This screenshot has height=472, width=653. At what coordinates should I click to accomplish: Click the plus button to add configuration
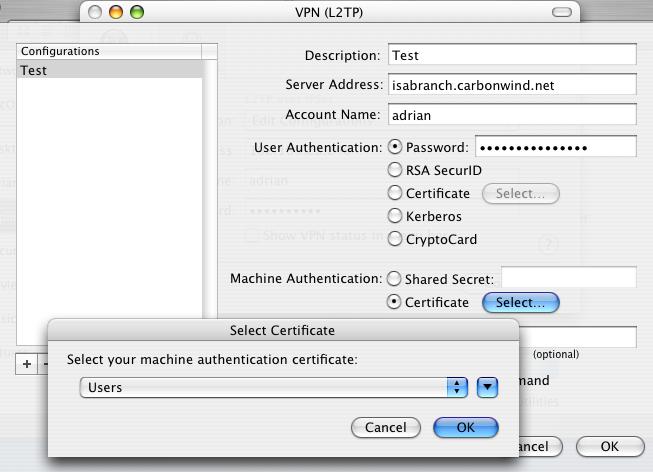28,364
